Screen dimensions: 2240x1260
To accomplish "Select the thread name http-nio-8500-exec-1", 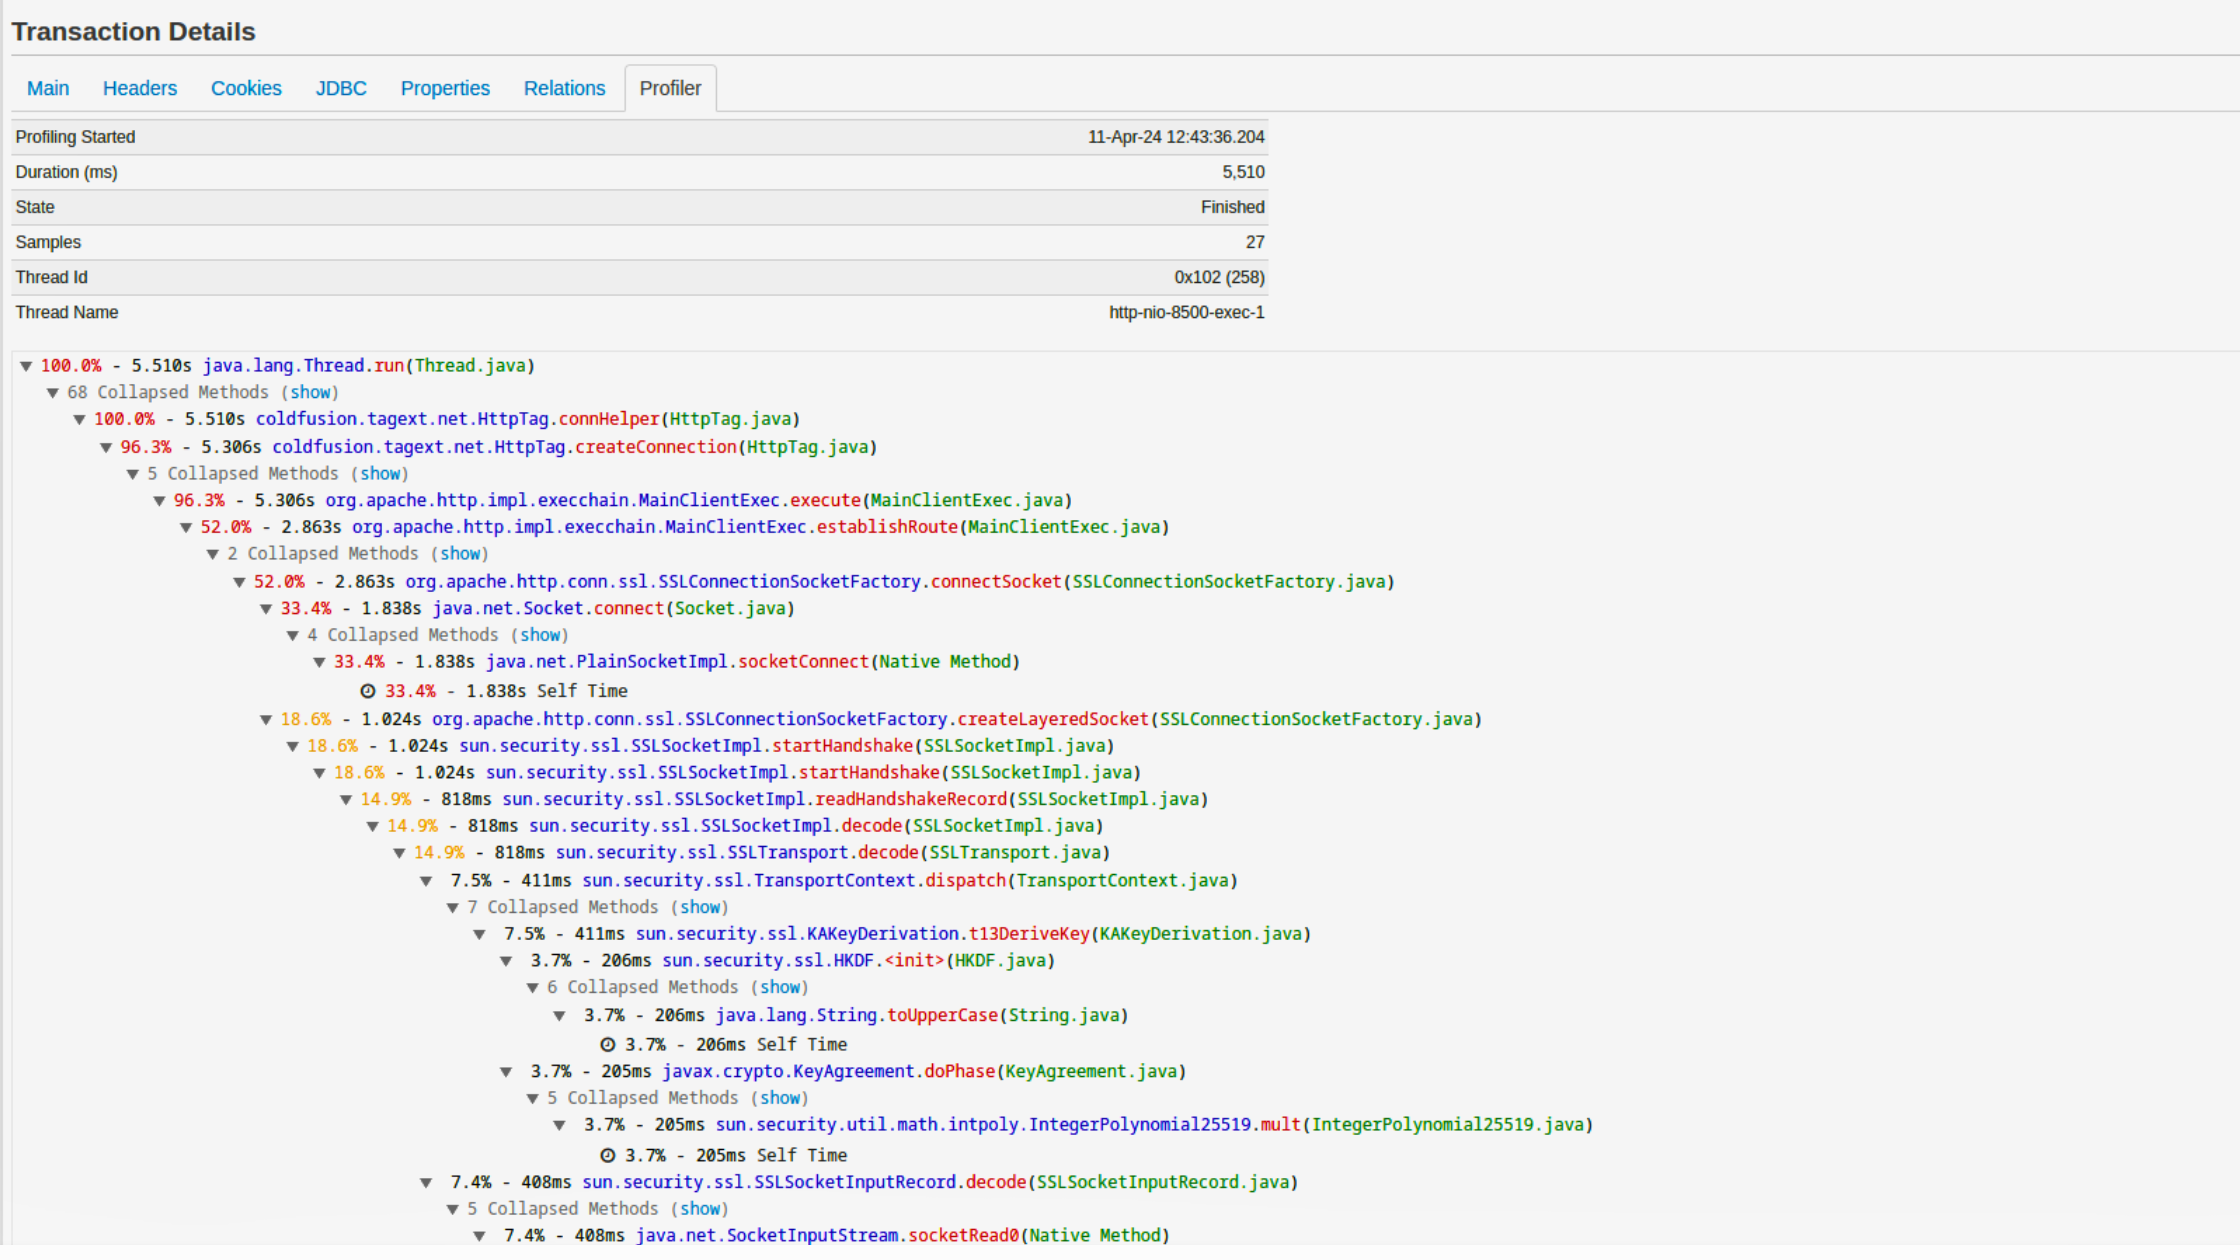I will [x=1186, y=312].
